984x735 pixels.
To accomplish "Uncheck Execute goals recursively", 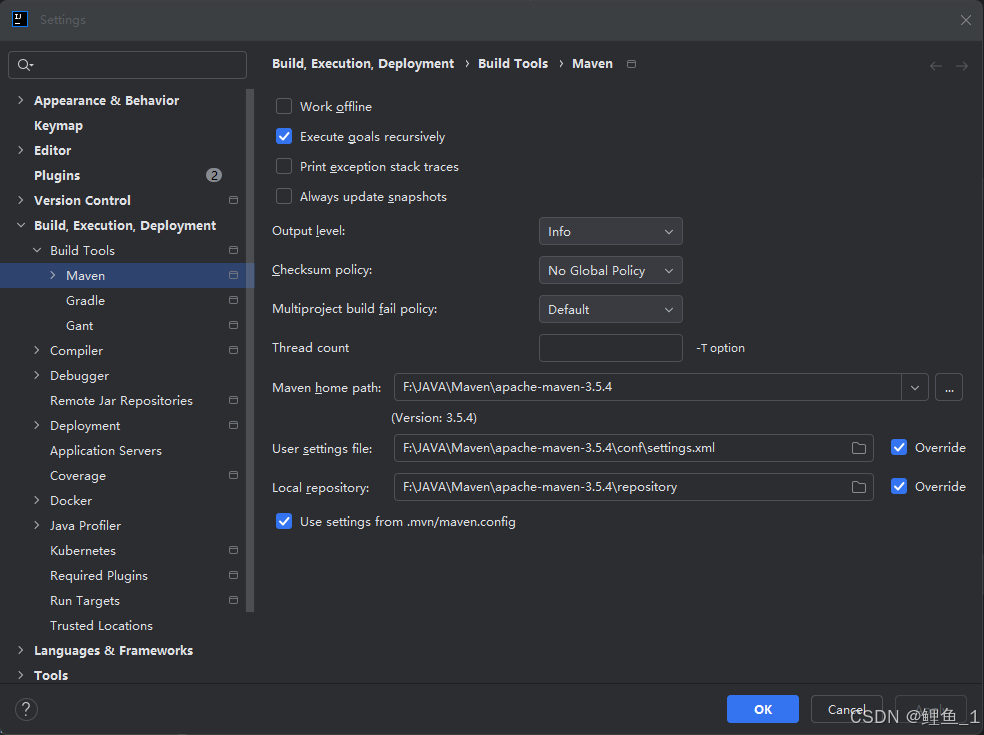I will 284,136.
